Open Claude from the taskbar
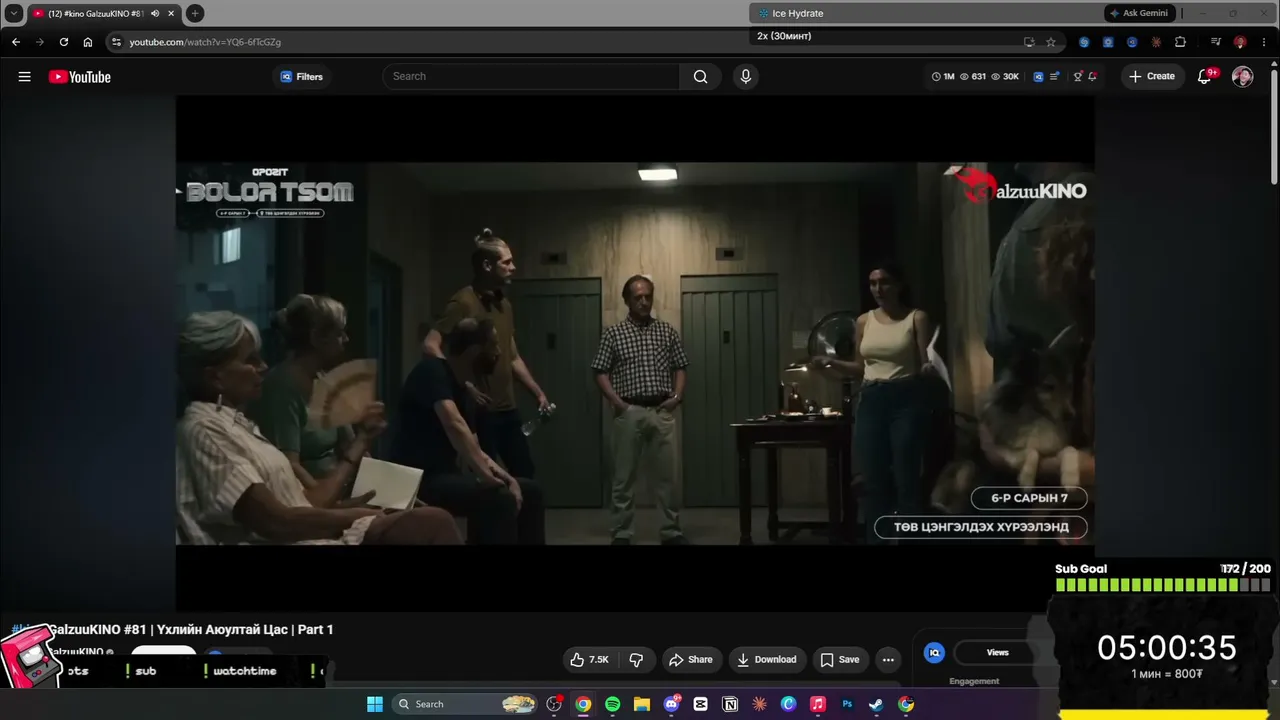The image size is (1280, 720). point(759,704)
